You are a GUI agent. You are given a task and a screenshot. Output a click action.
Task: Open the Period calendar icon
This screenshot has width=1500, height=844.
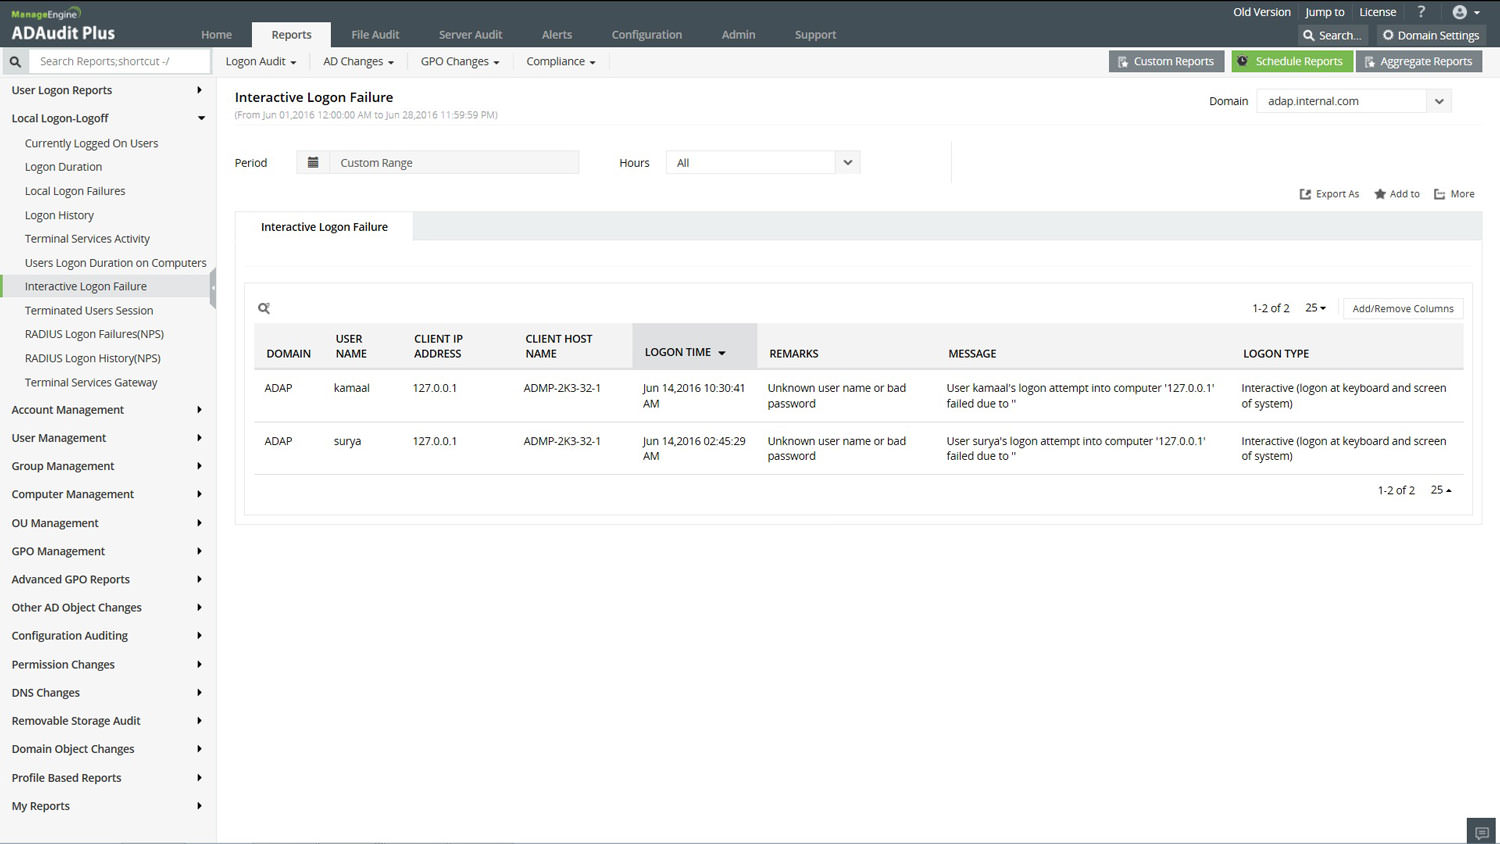click(x=313, y=162)
